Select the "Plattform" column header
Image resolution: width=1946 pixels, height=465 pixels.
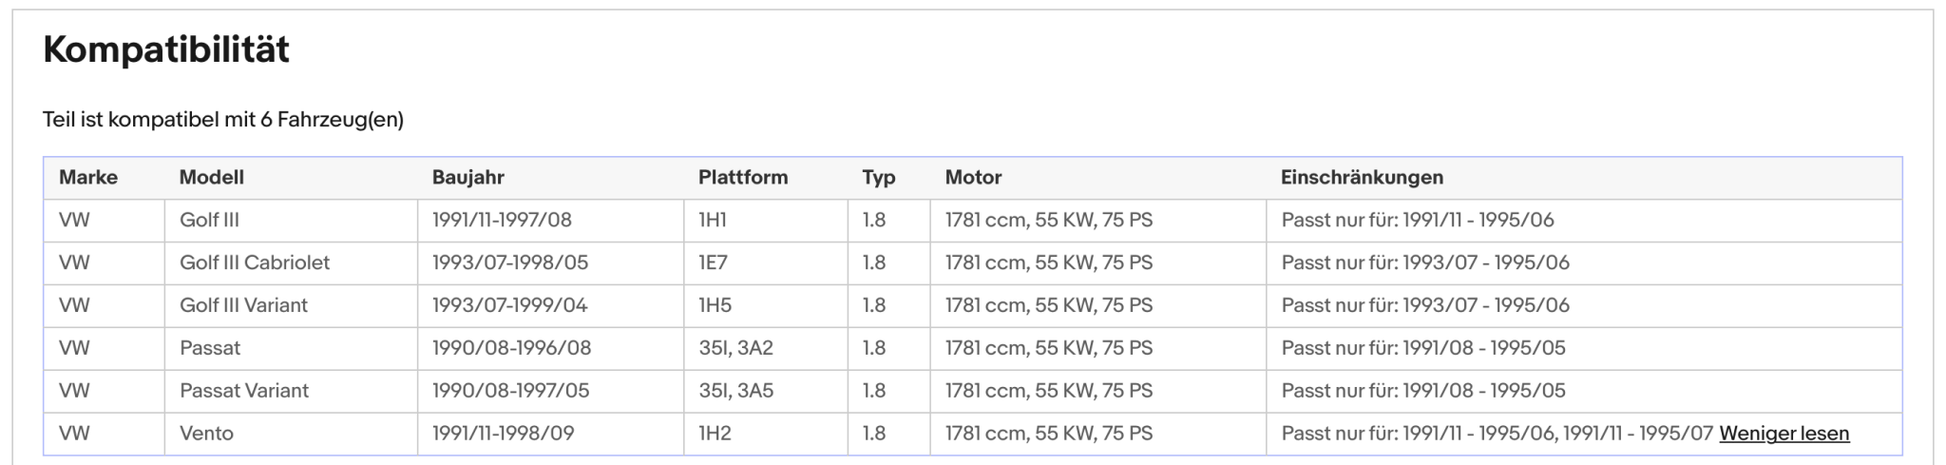point(742,177)
